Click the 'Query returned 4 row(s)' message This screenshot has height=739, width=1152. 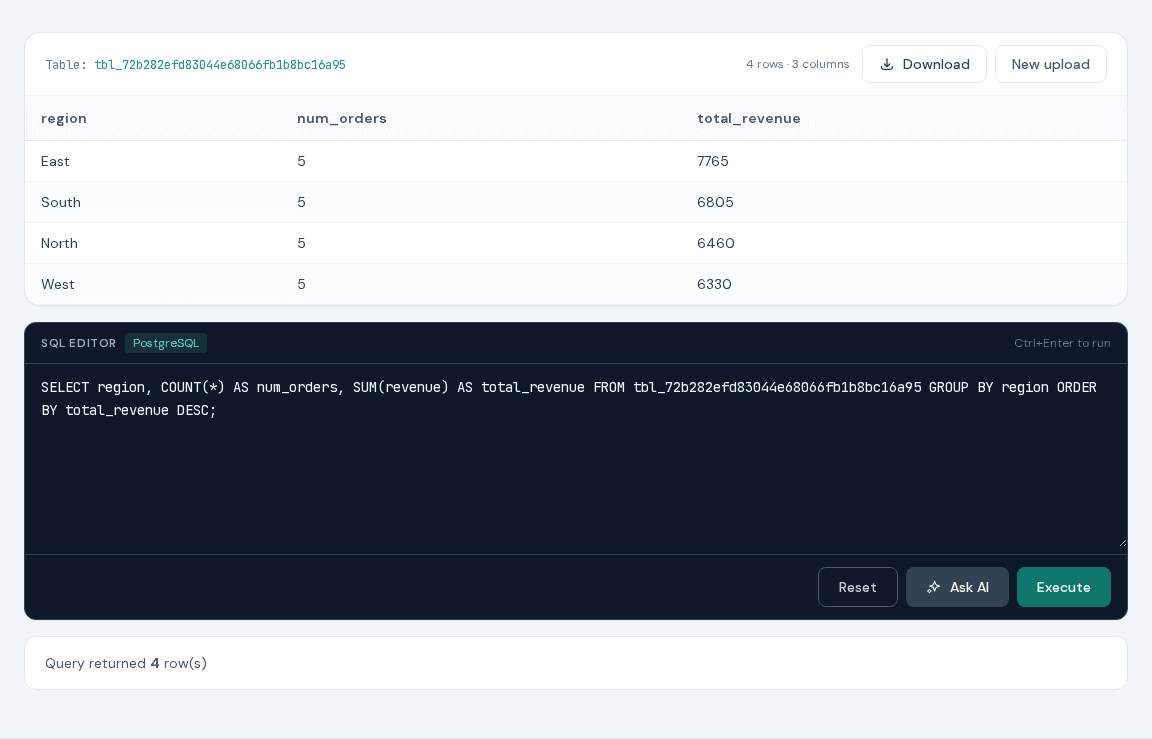click(x=126, y=663)
